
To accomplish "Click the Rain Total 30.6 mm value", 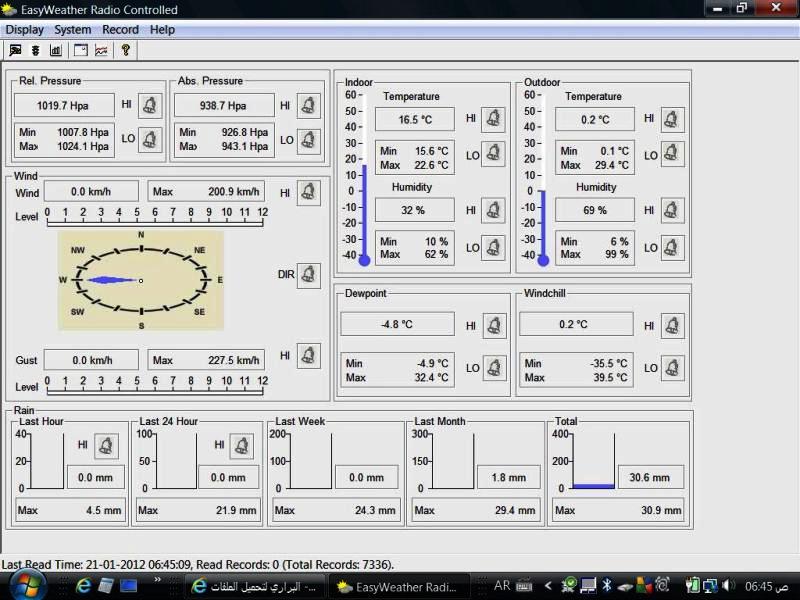I will point(651,478).
